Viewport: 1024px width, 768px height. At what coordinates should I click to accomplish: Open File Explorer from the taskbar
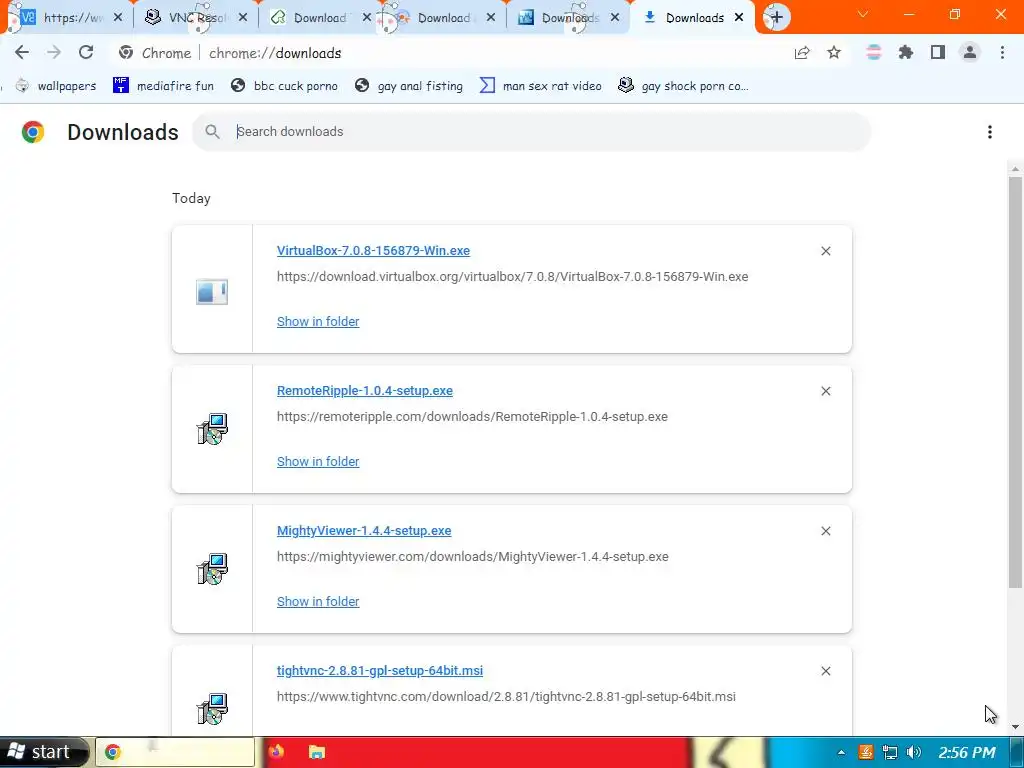(x=317, y=752)
